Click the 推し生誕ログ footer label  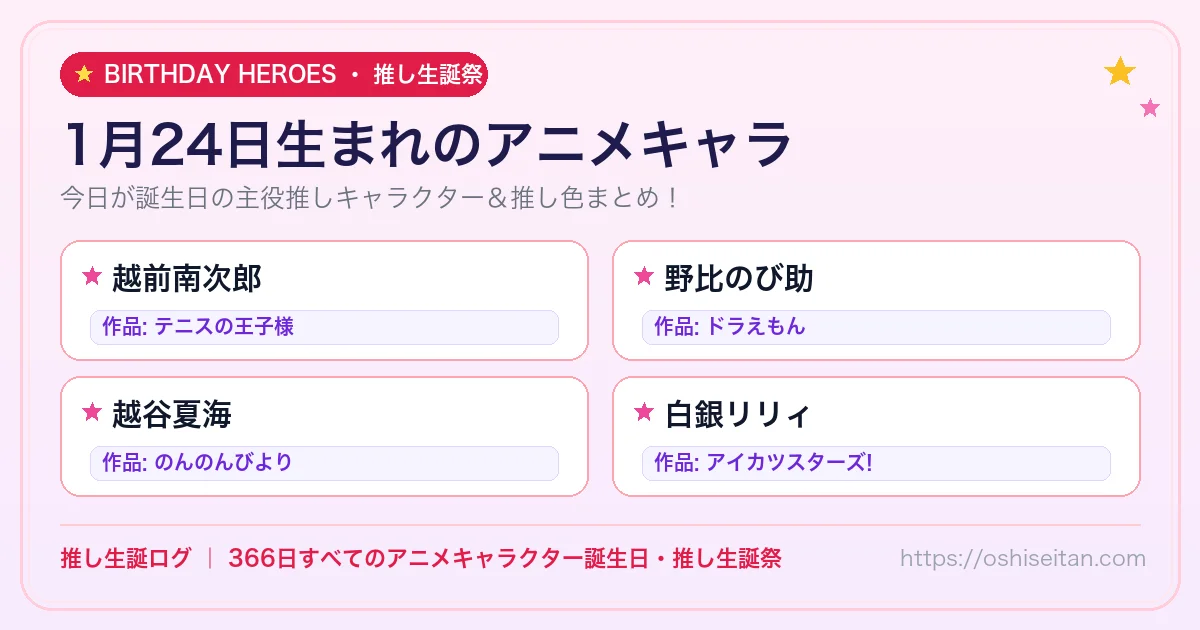click(125, 558)
